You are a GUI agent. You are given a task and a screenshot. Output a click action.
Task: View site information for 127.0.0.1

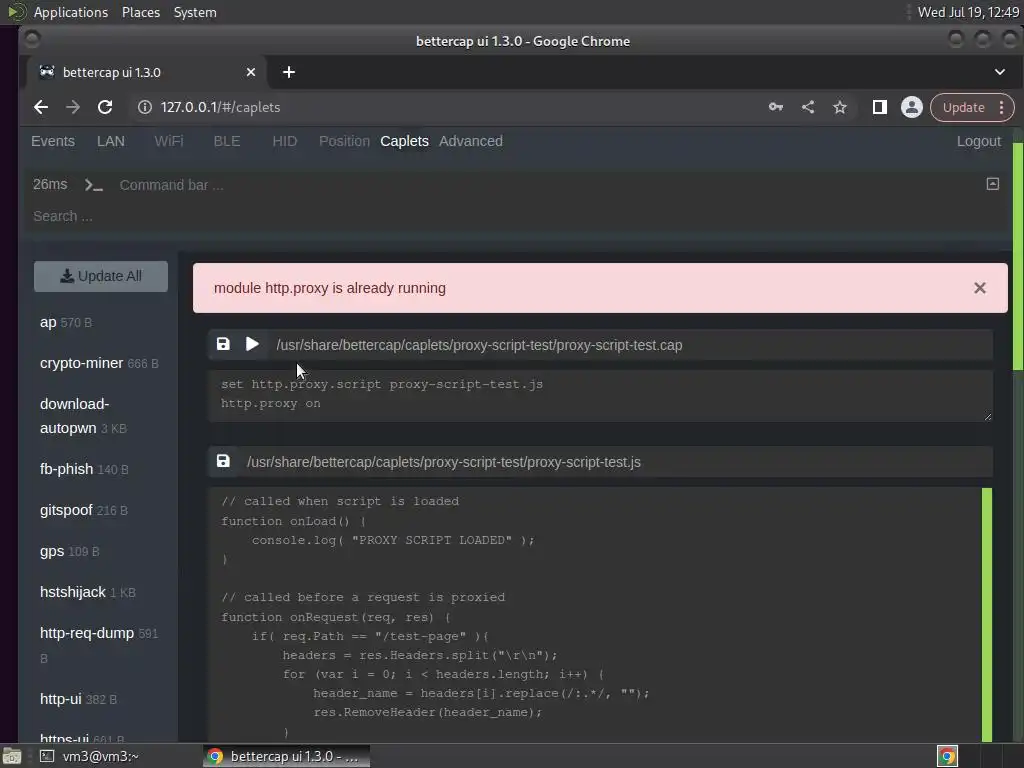(145, 107)
